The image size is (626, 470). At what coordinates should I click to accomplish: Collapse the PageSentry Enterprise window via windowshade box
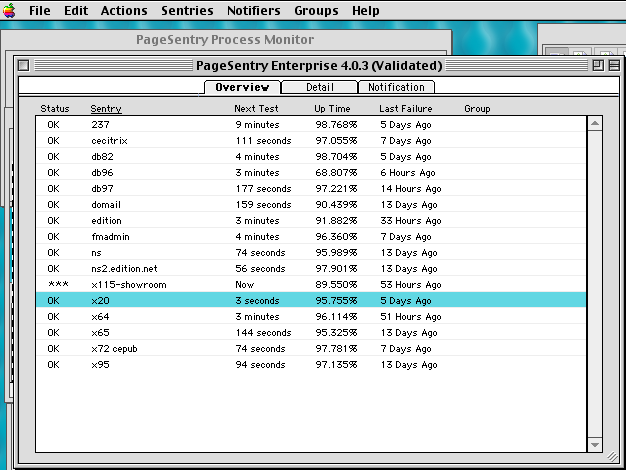(613, 65)
